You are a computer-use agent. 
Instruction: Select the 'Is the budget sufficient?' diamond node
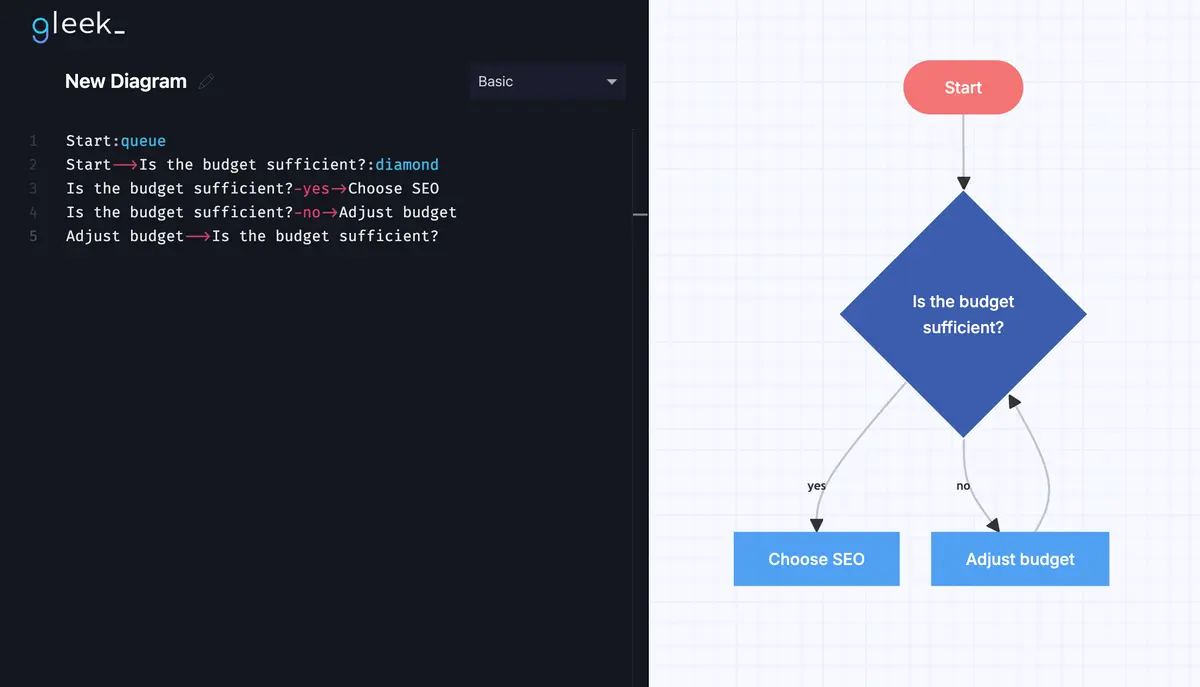coord(963,314)
